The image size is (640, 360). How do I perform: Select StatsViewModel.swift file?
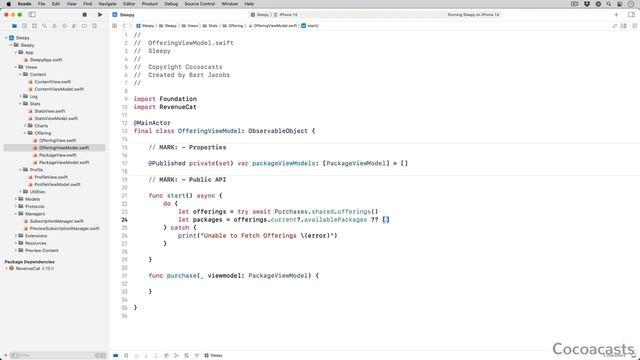tap(56, 118)
